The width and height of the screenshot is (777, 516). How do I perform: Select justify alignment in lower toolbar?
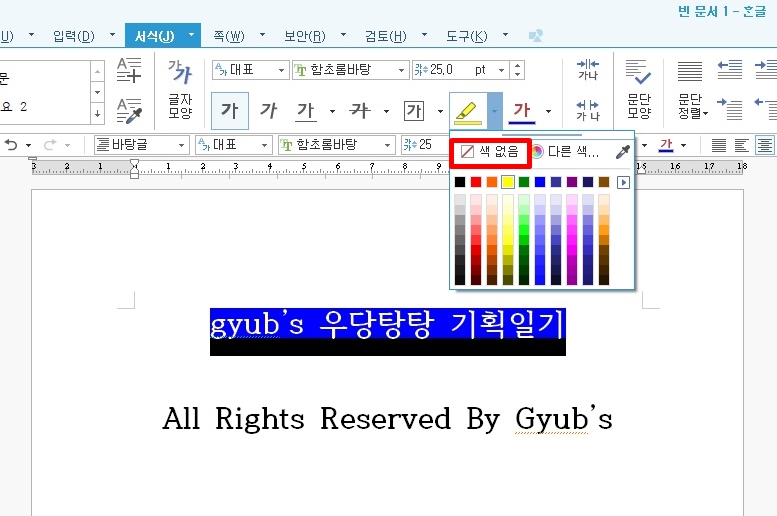click(719, 145)
